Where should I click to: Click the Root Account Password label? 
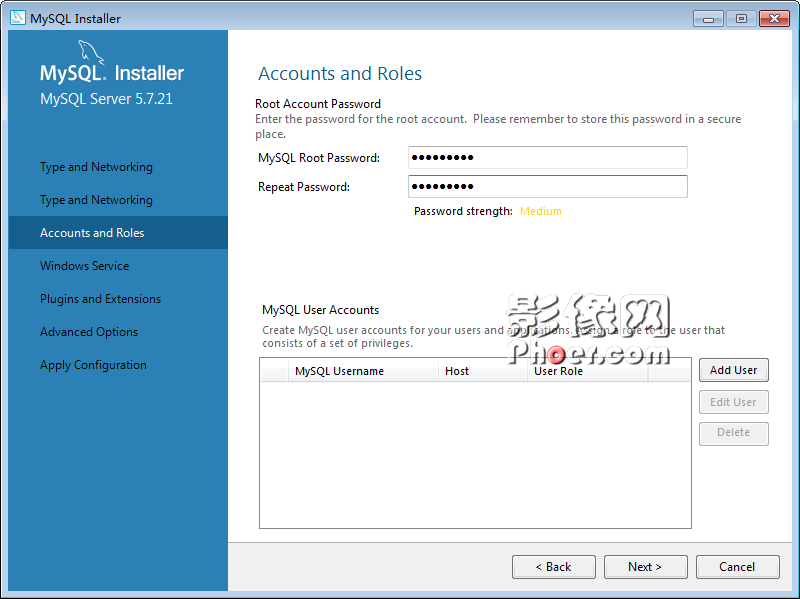(318, 104)
